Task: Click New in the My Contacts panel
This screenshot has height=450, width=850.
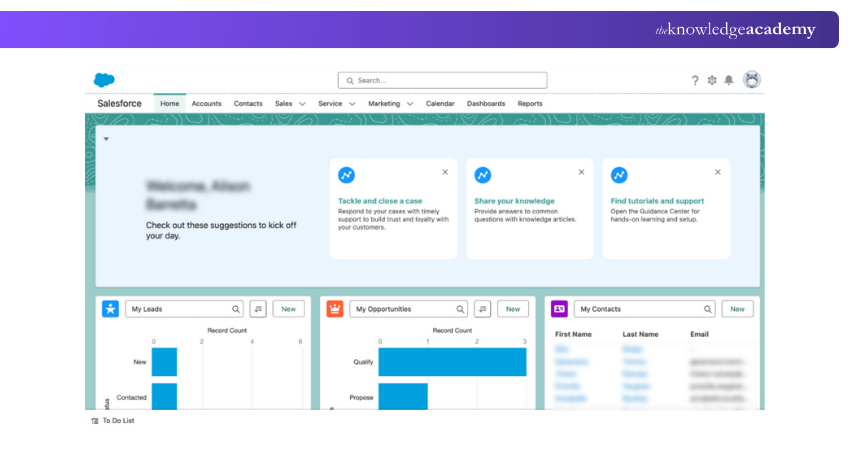Action: point(737,309)
